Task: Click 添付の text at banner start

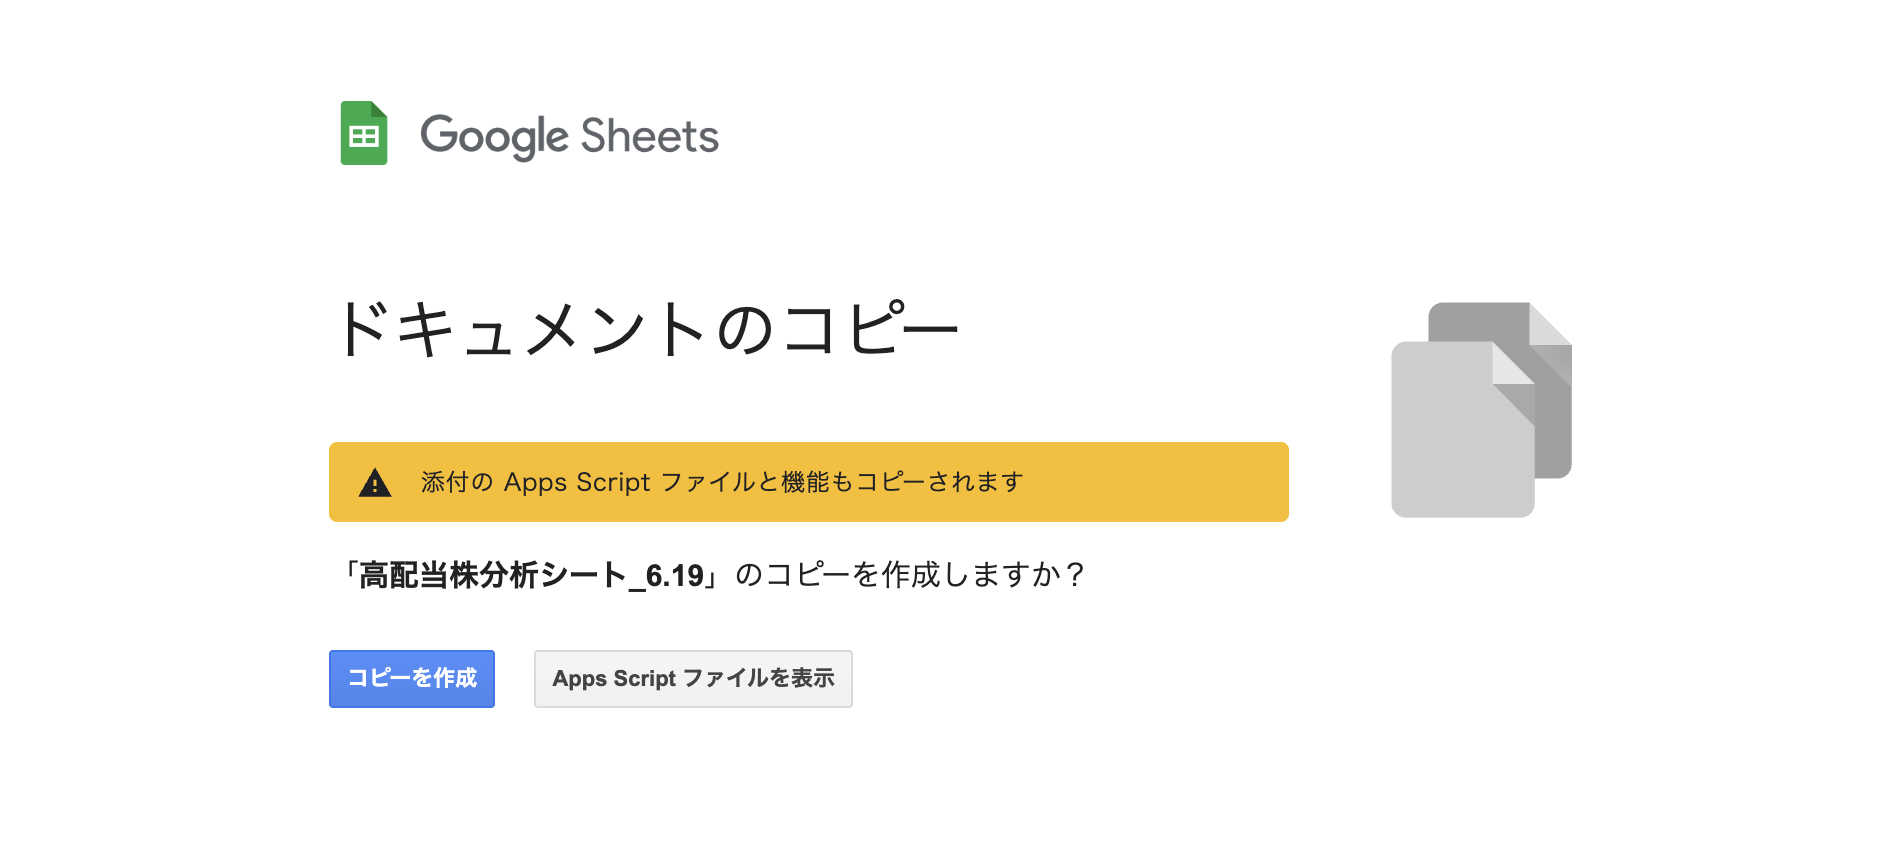Action: coord(457,482)
